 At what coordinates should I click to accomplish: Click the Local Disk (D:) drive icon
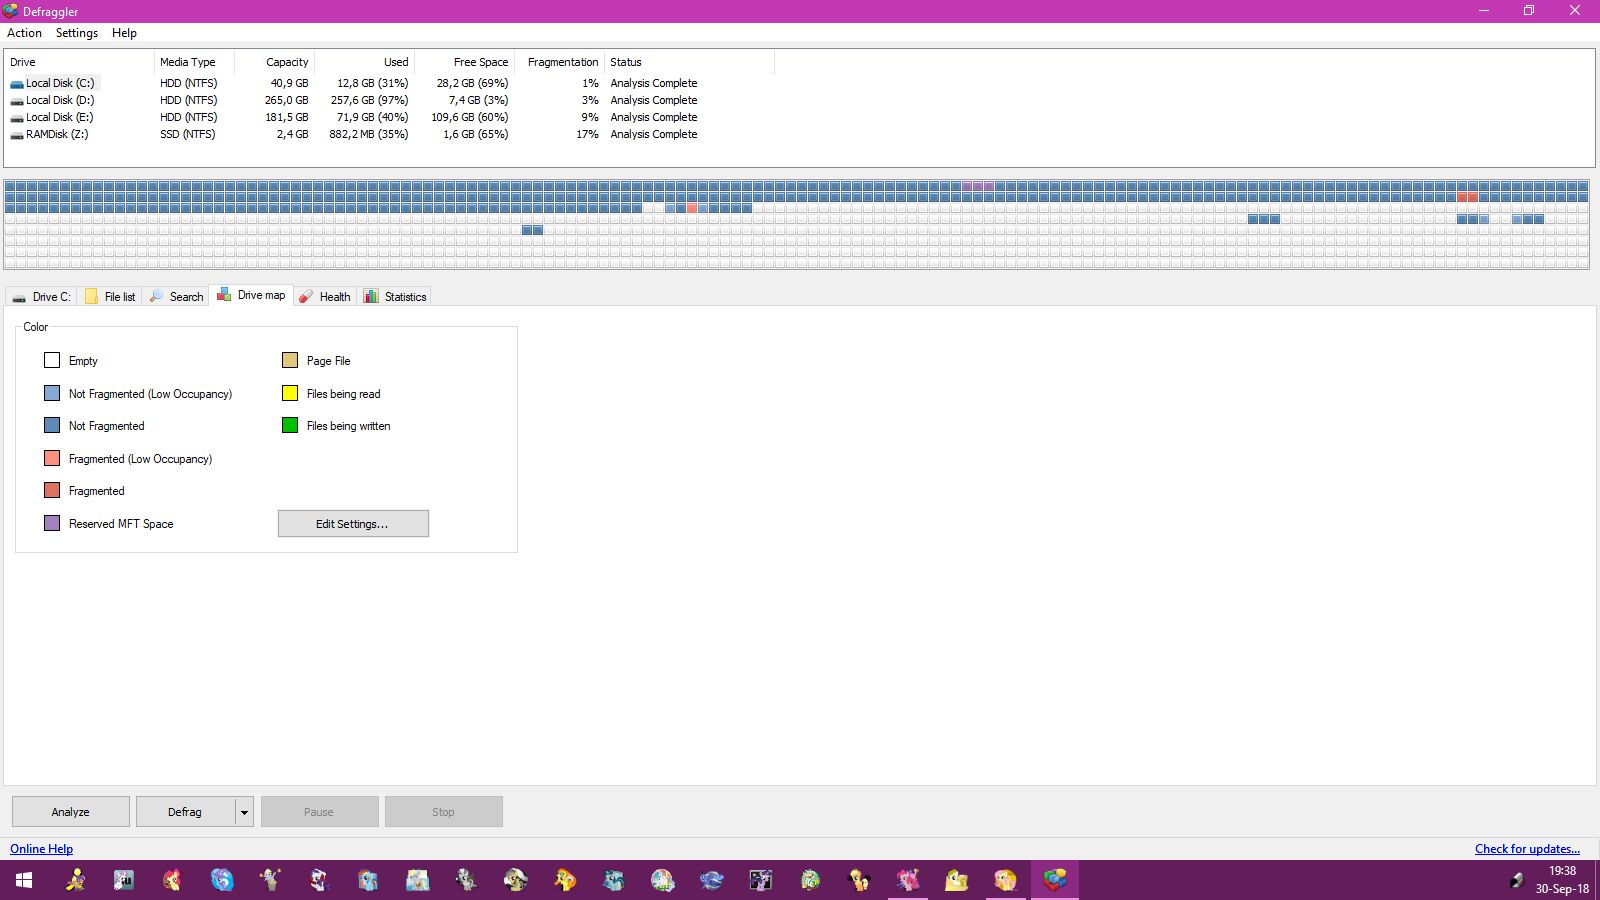(17, 101)
